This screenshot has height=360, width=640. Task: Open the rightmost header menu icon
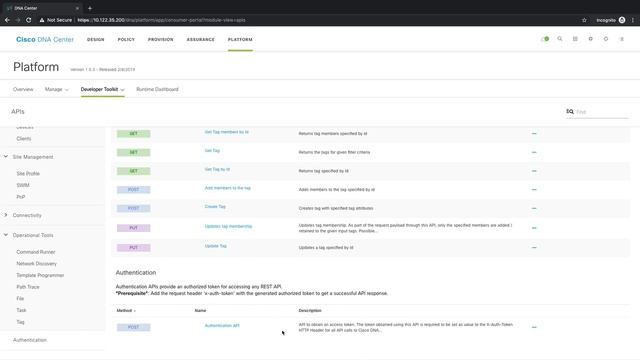[x=622, y=39]
